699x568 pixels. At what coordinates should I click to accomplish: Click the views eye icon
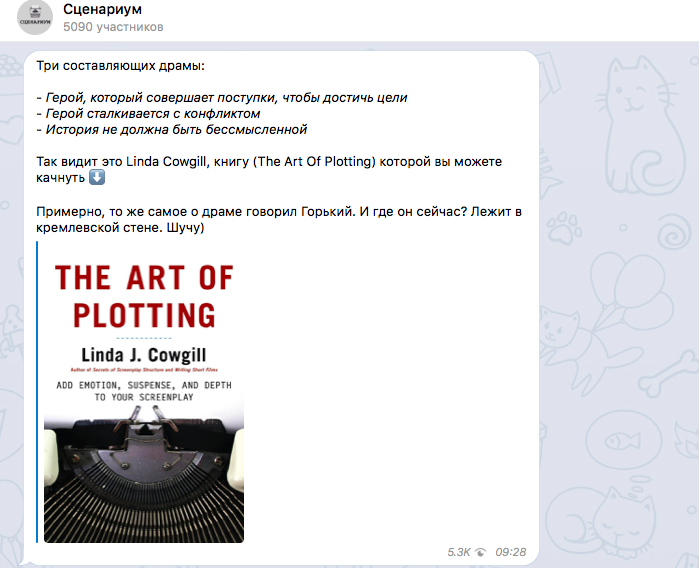481,552
